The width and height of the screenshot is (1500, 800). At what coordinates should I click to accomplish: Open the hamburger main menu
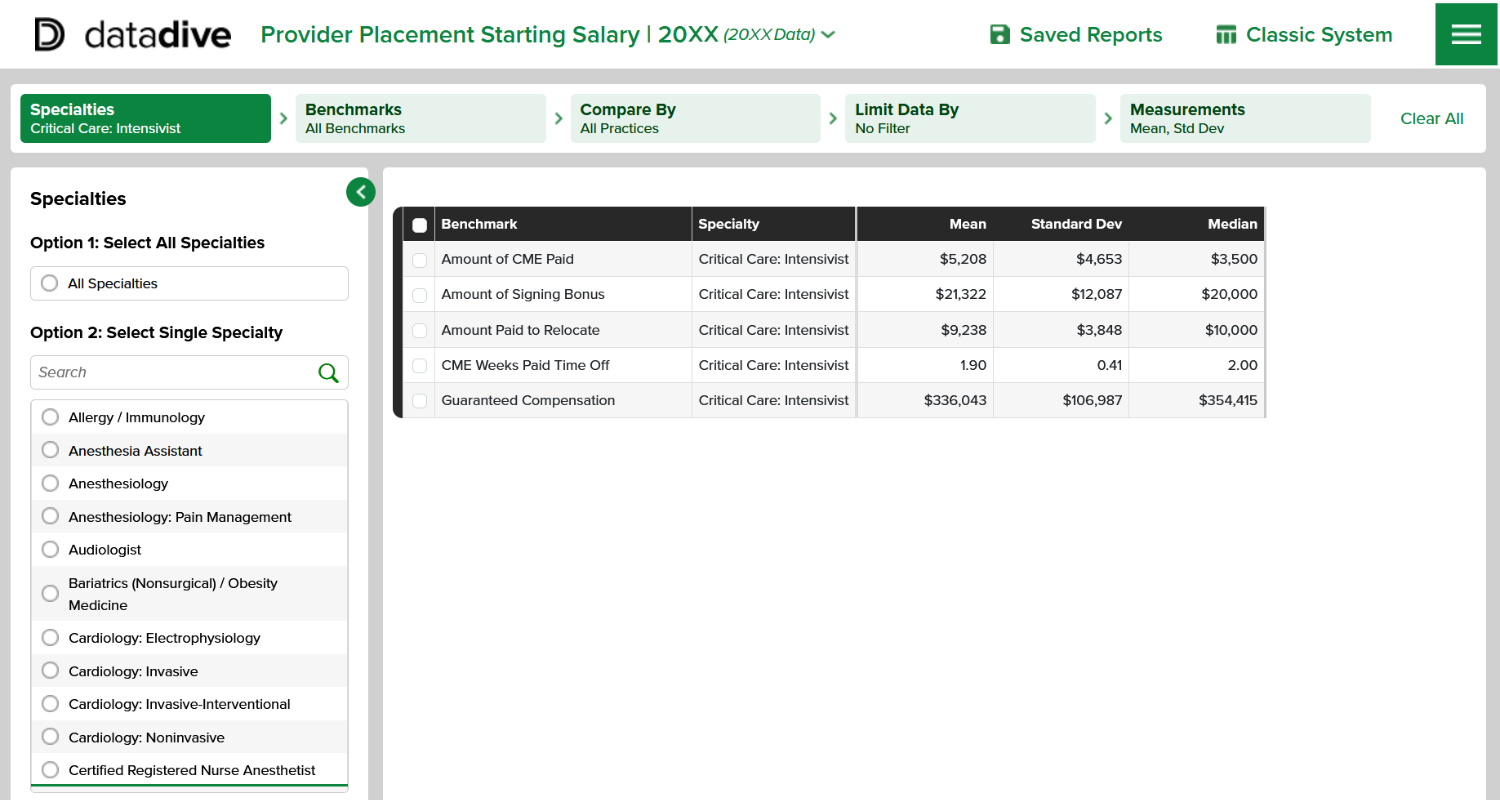1466,34
